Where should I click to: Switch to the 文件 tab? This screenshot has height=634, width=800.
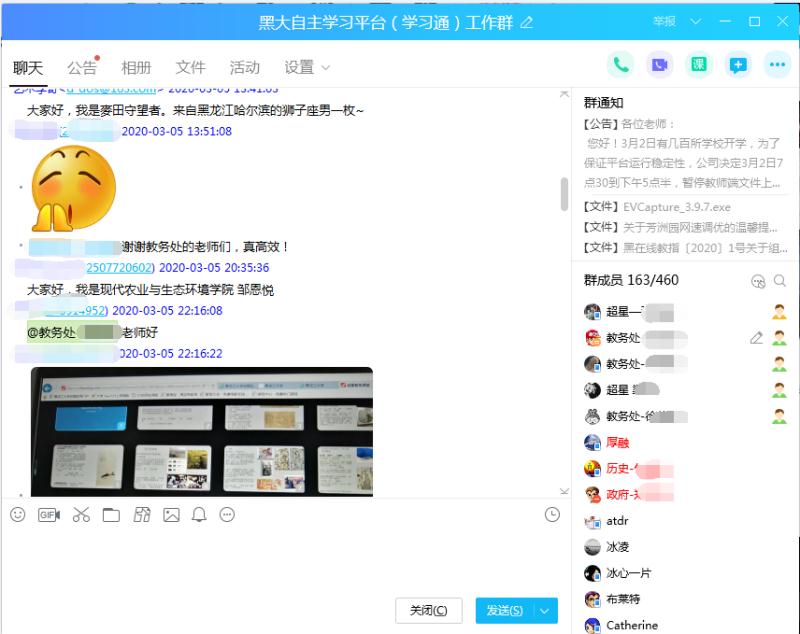tap(190, 68)
